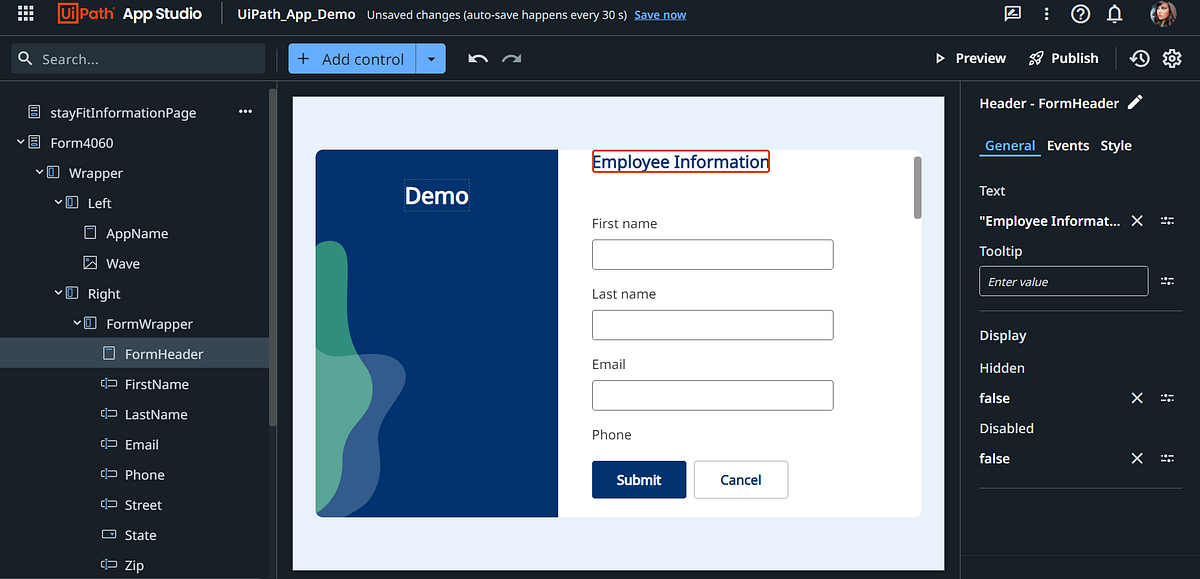Open the notifications bell
Viewport: 1200px width, 579px height.
1114,14
